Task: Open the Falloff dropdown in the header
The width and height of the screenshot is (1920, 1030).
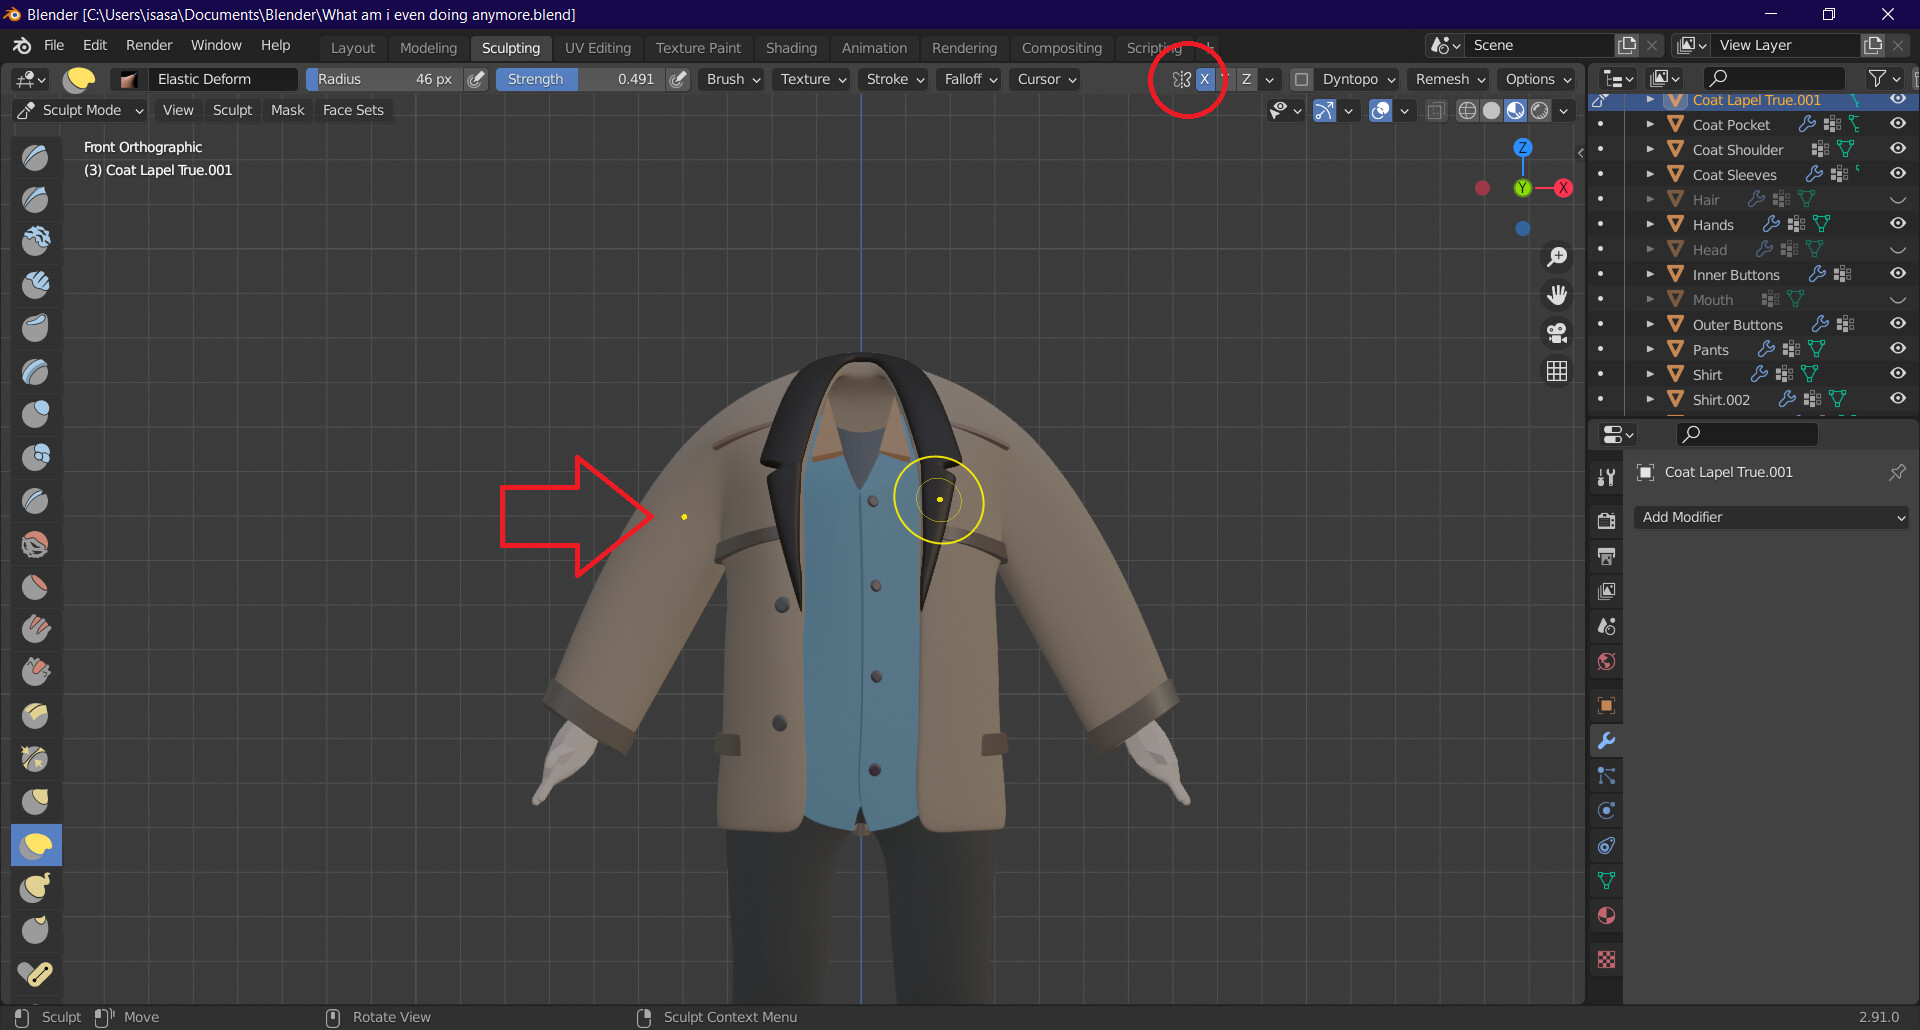Action: click(x=967, y=79)
